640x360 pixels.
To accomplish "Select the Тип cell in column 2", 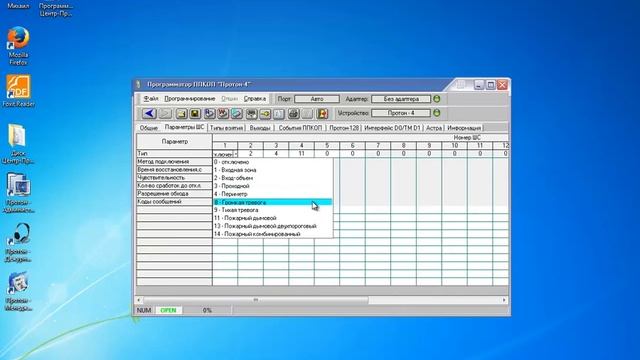I will (251, 154).
